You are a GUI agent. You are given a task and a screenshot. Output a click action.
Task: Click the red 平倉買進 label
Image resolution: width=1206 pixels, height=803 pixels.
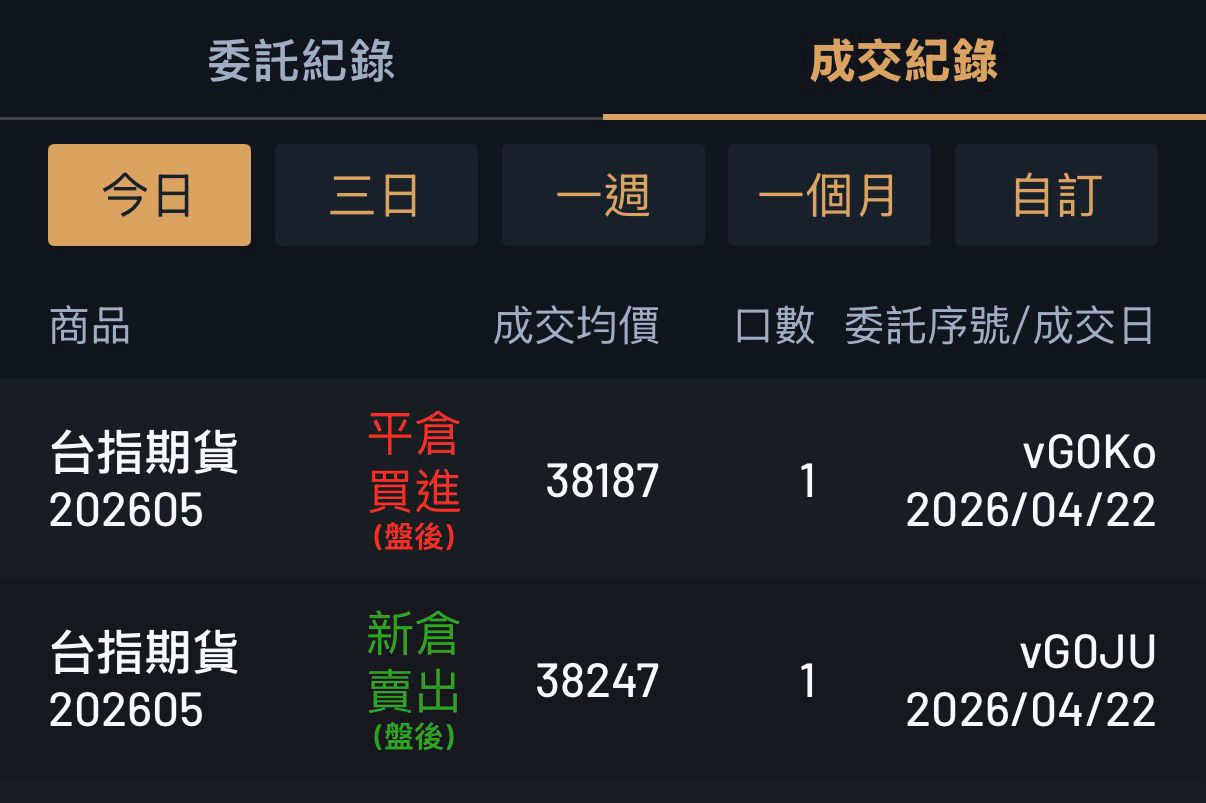[x=413, y=463]
